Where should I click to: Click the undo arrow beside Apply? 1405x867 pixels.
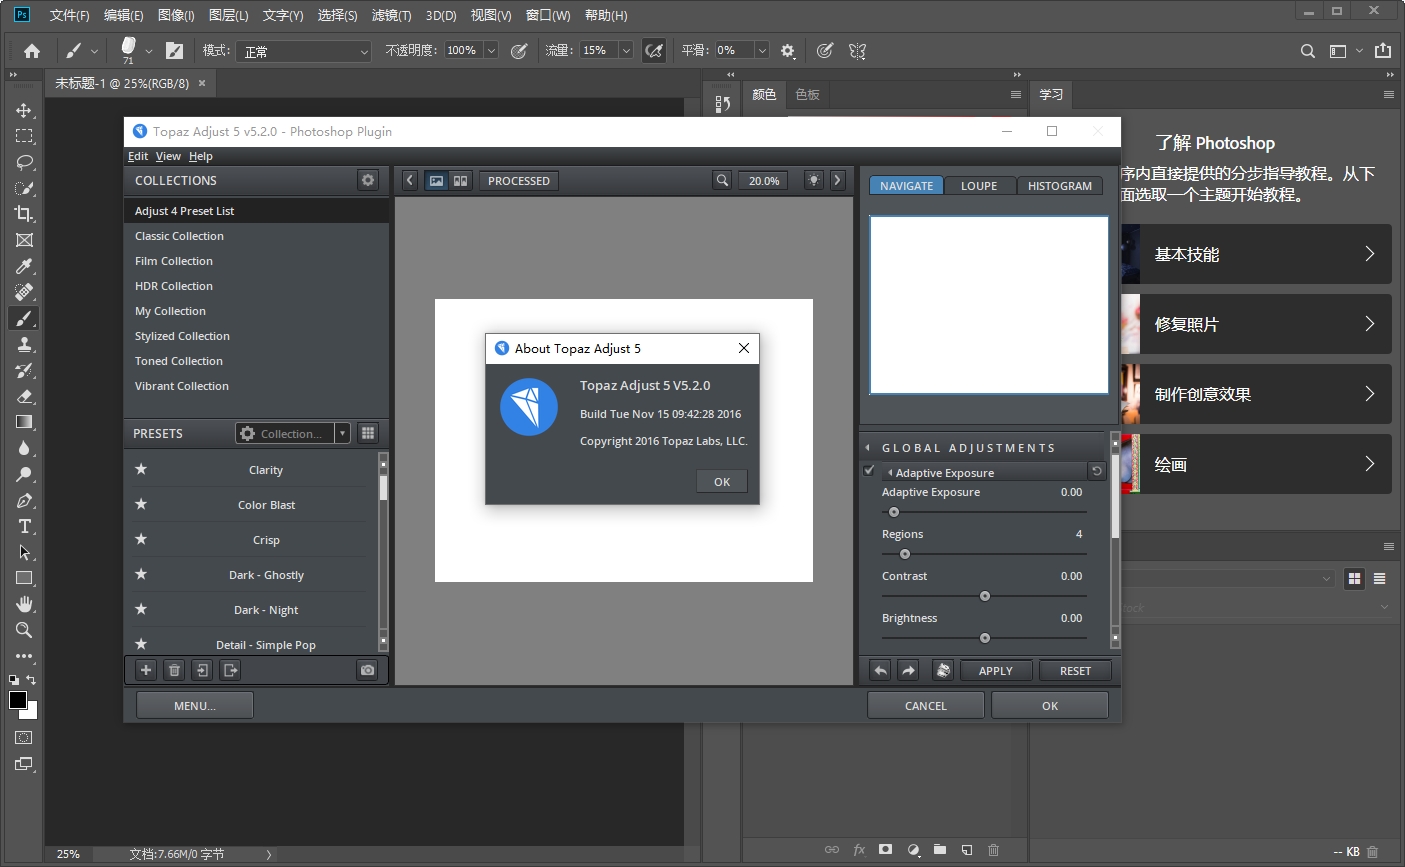pos(880,671)
